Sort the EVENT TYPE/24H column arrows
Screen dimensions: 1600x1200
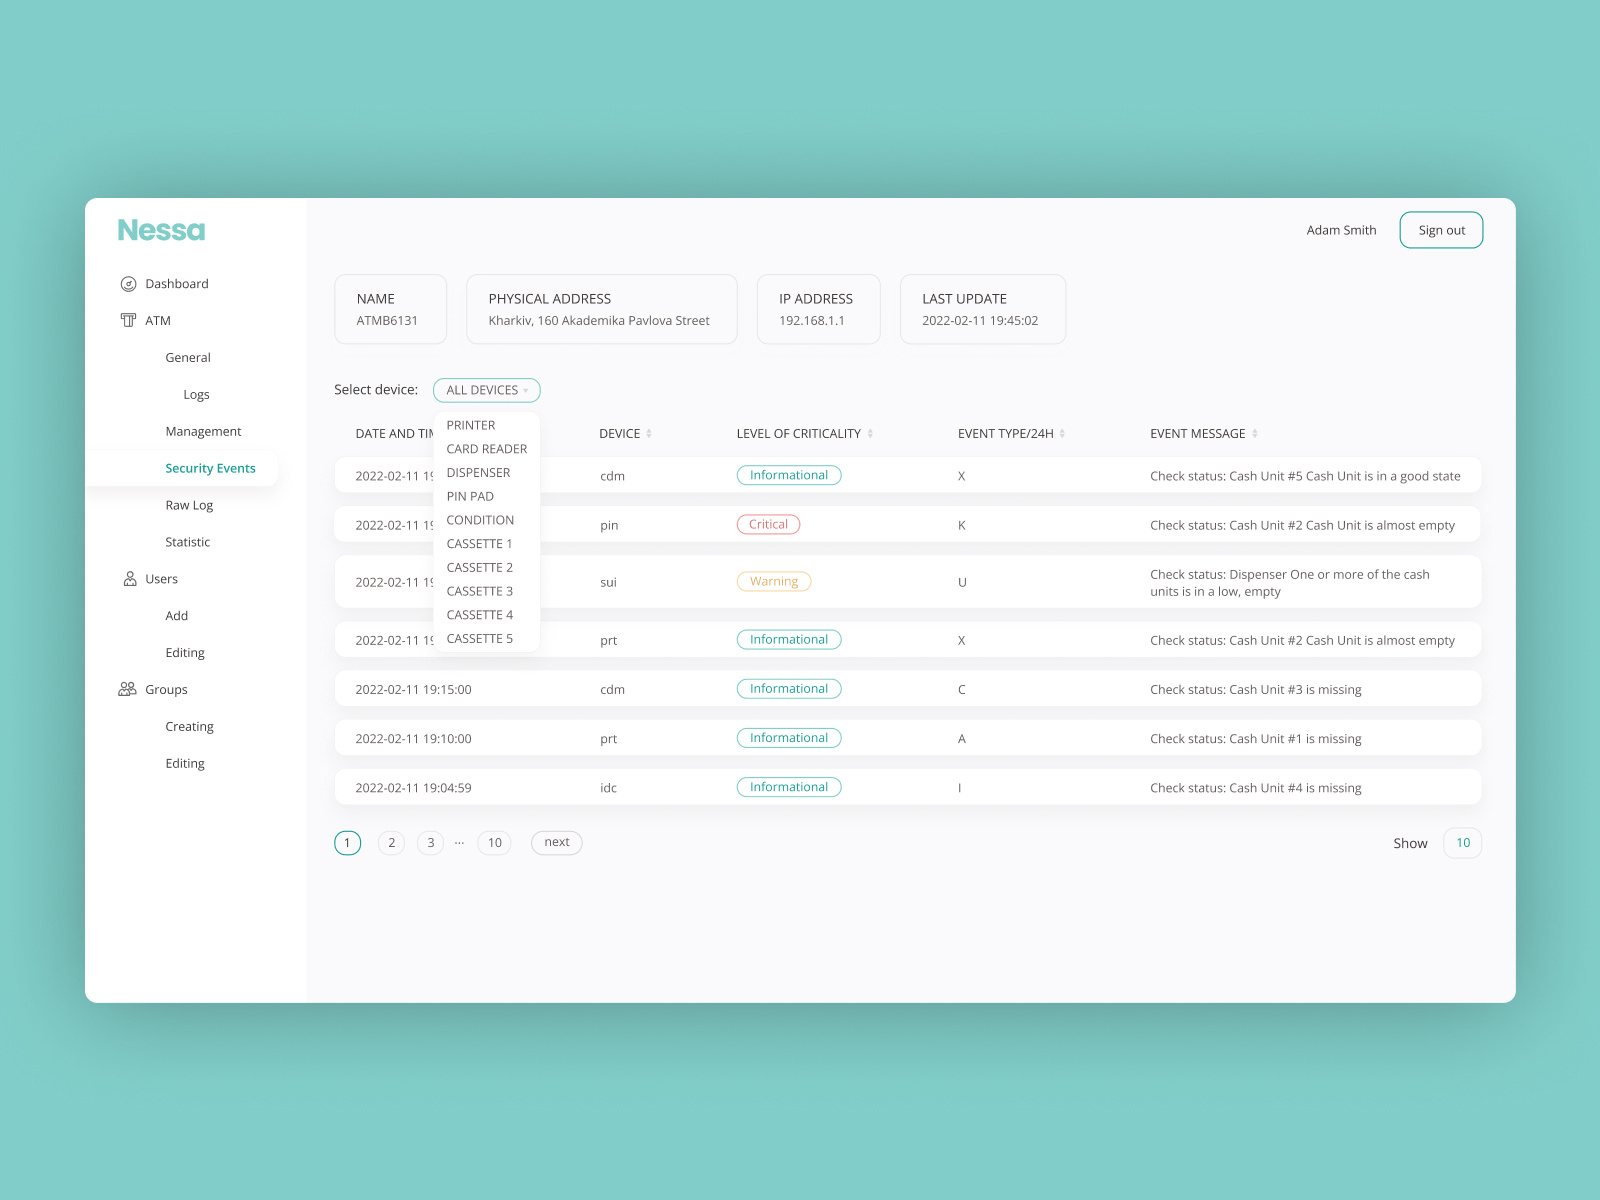tap(1063, 433)
